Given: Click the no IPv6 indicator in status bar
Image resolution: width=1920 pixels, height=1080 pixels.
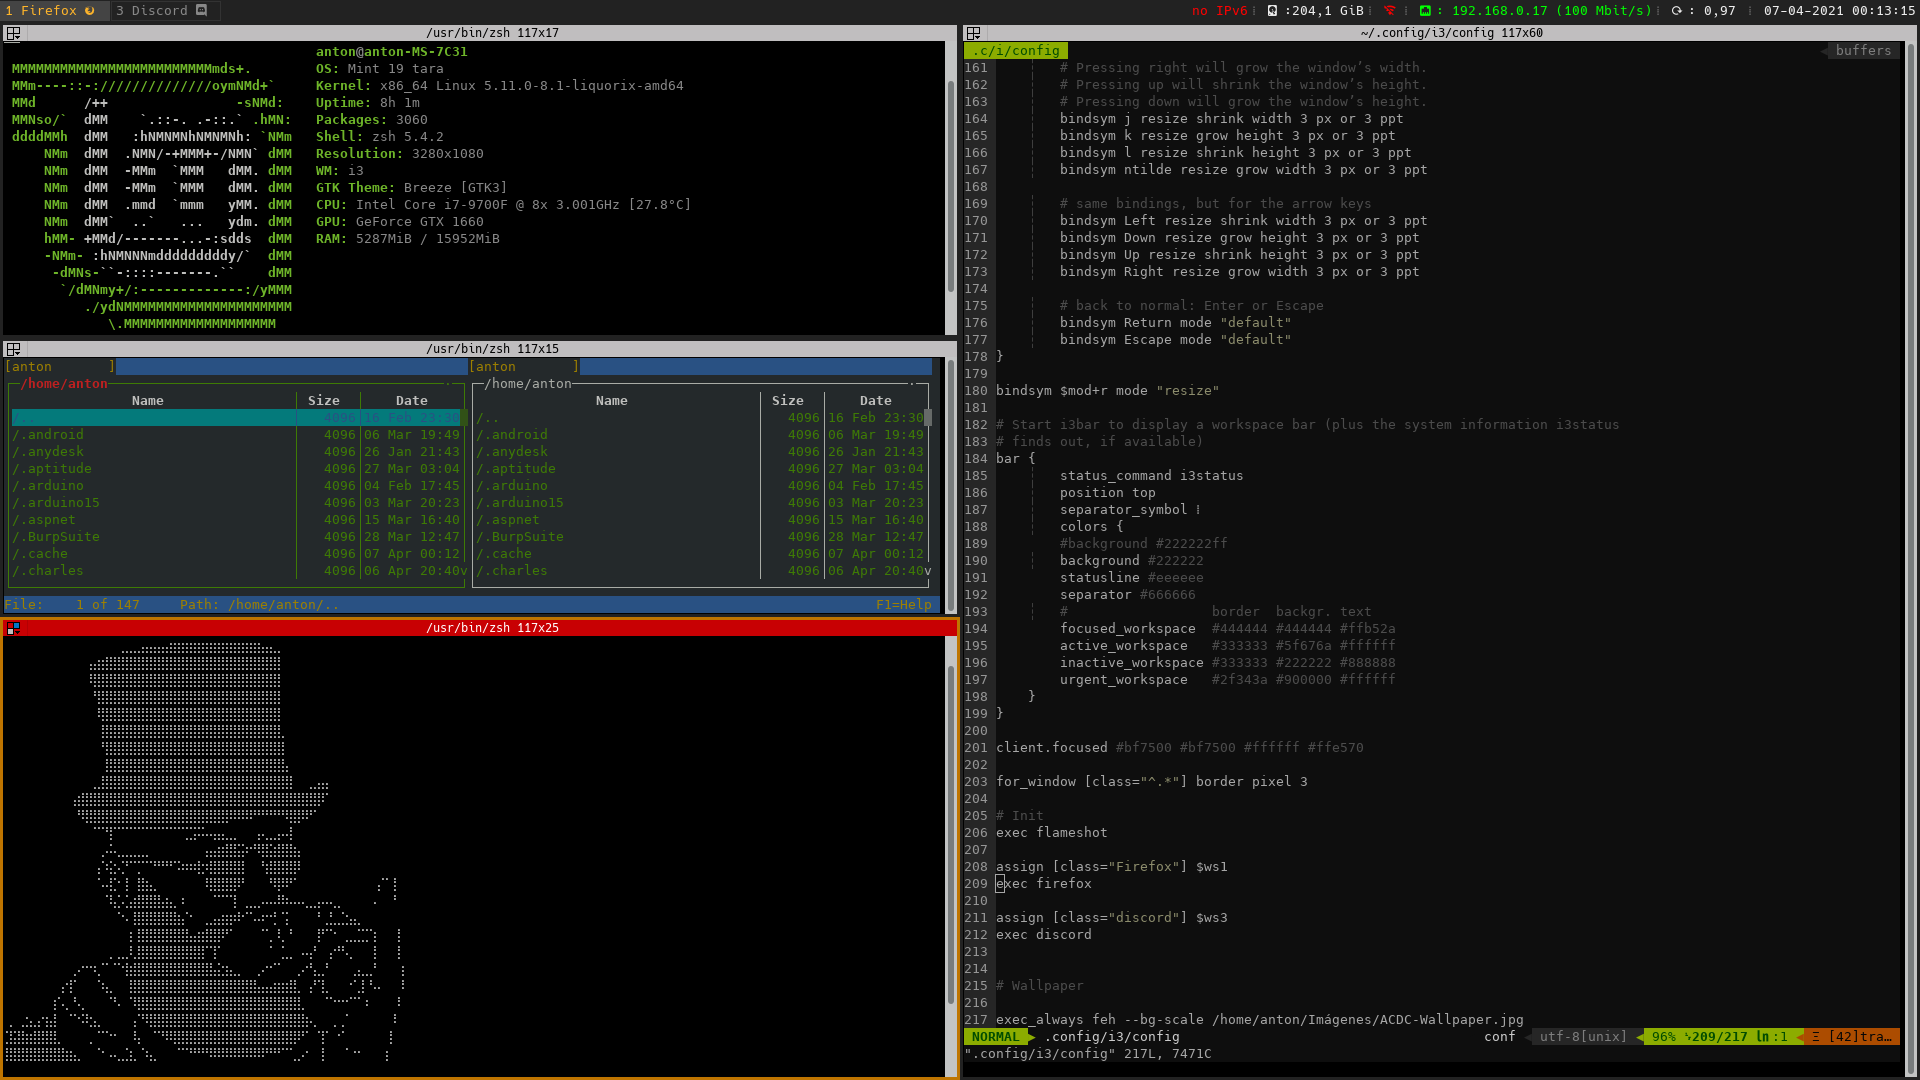Looking at the screenshot, I should 1219,11.
